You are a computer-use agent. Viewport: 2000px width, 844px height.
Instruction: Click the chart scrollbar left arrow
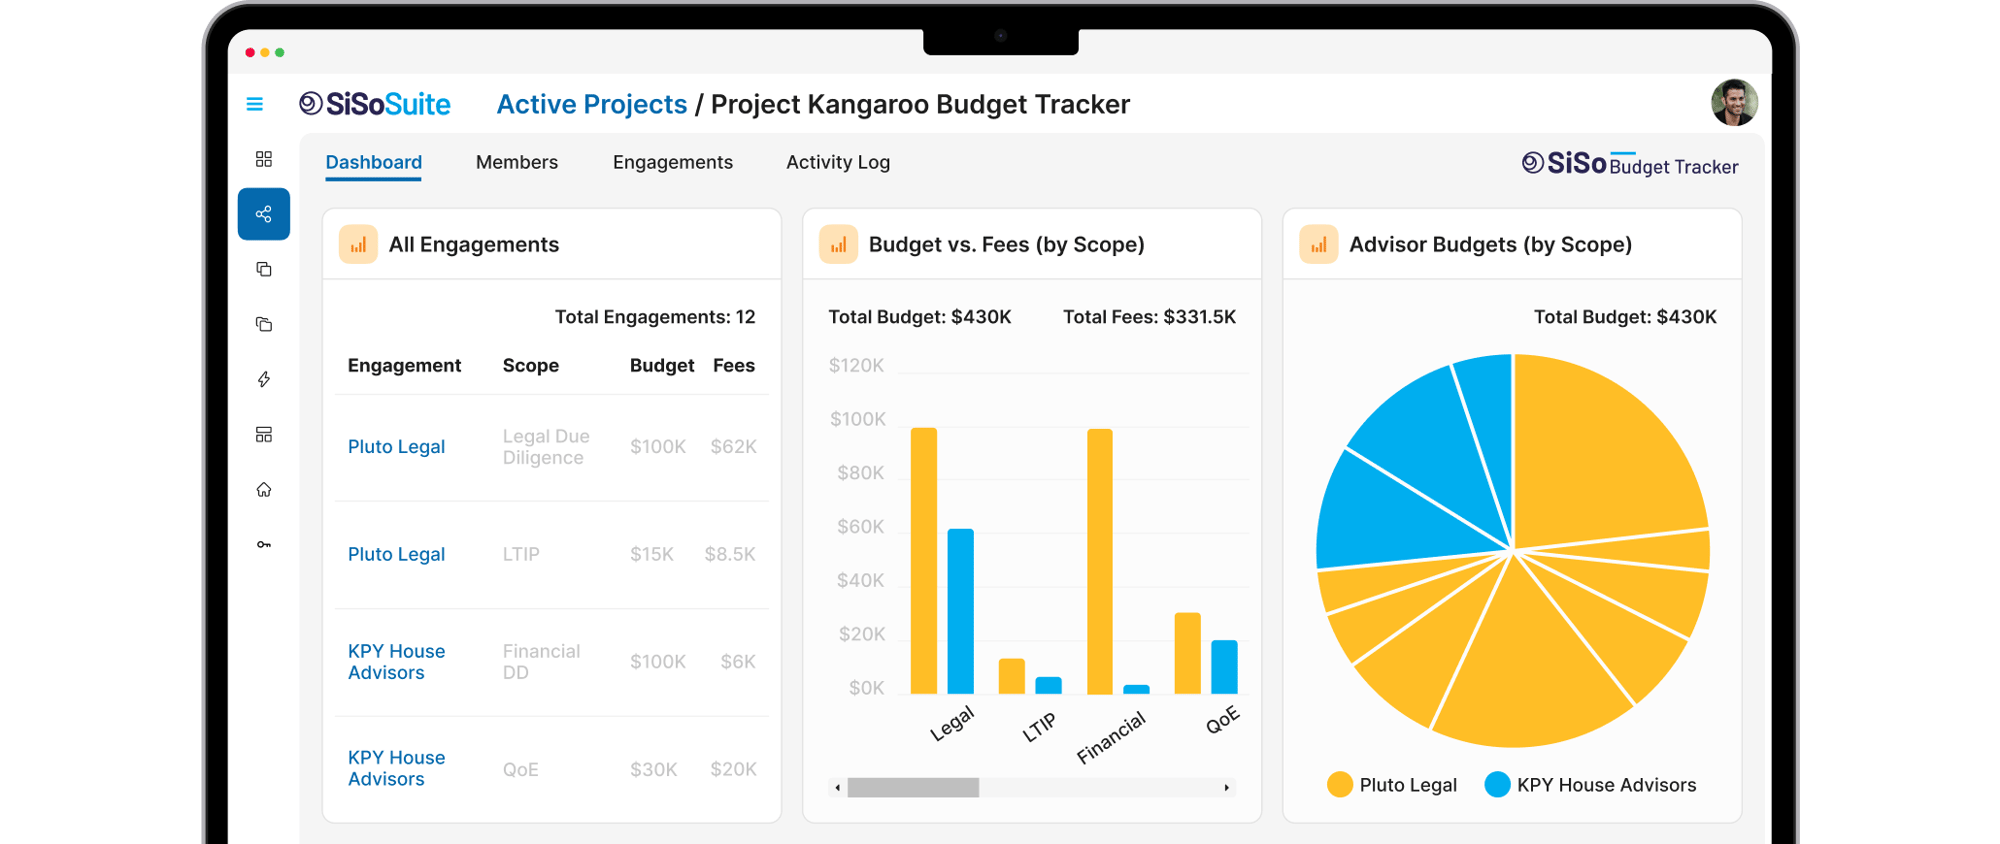tap(838, 788)
